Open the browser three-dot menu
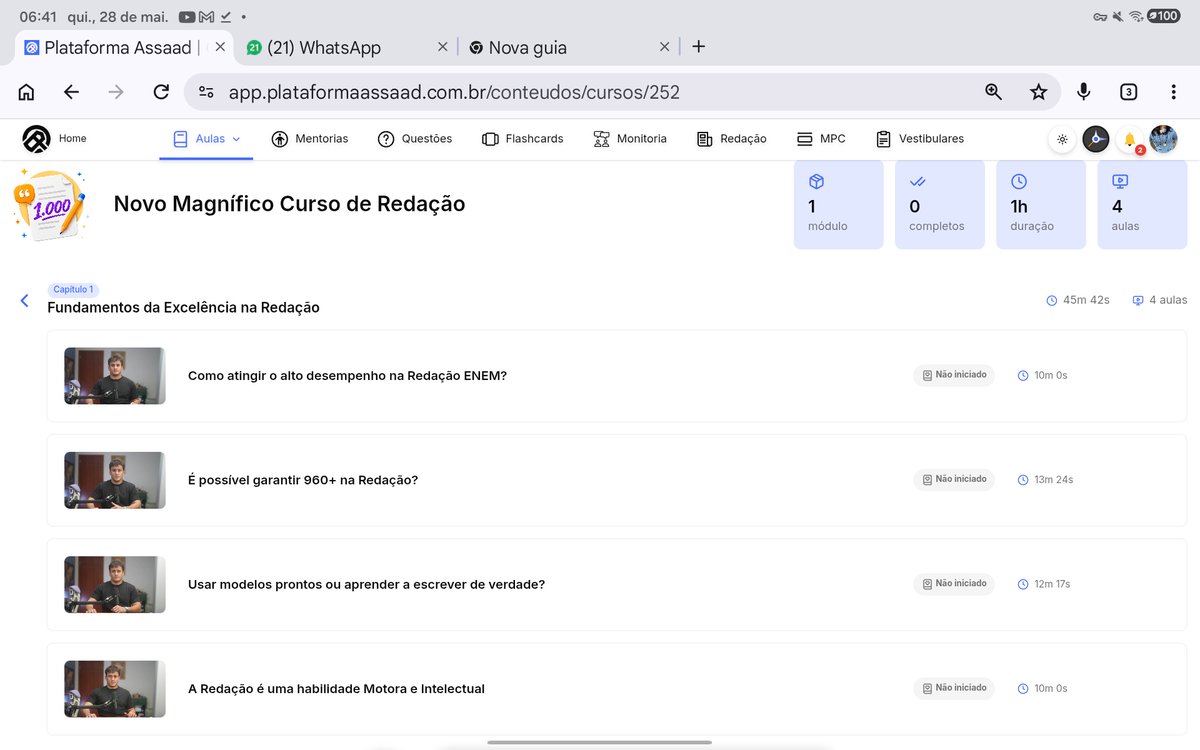The image size is (1200, 750). pyautogui.click(x=1173, y=92)
